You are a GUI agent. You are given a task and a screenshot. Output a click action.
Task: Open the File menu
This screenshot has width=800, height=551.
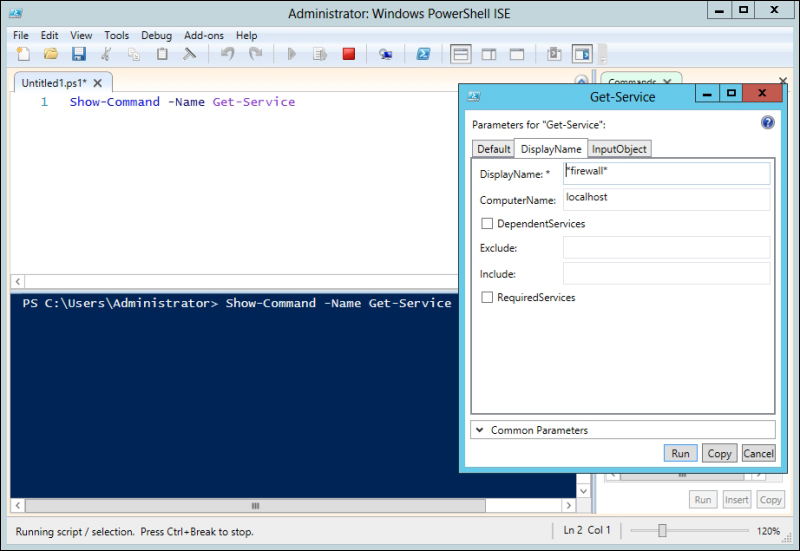click(x=21, y=35)
